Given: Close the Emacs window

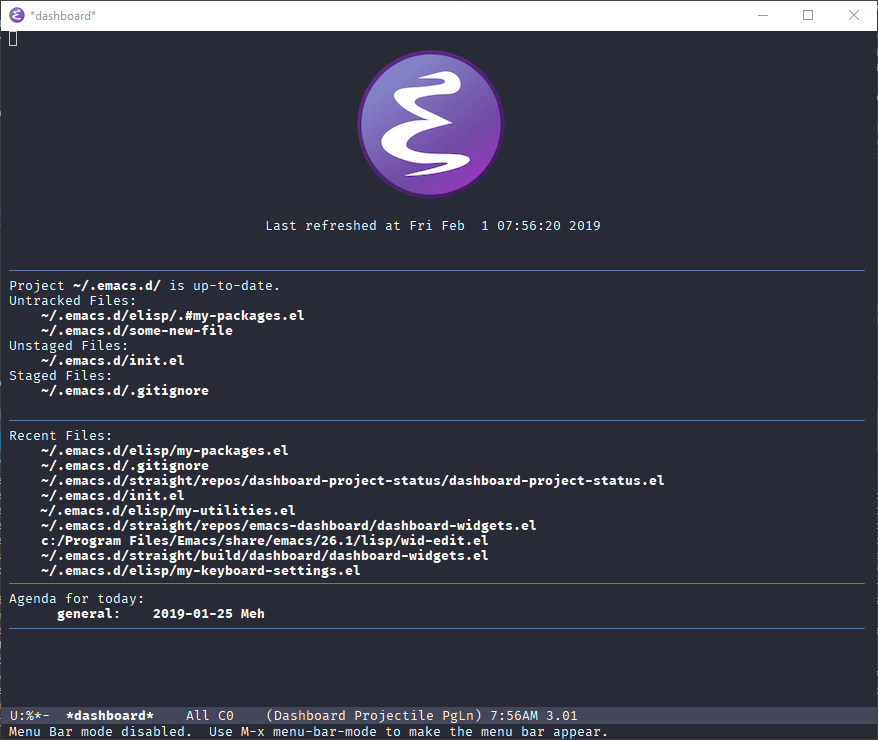Looking at the screenshot, I should click(853, 15).
